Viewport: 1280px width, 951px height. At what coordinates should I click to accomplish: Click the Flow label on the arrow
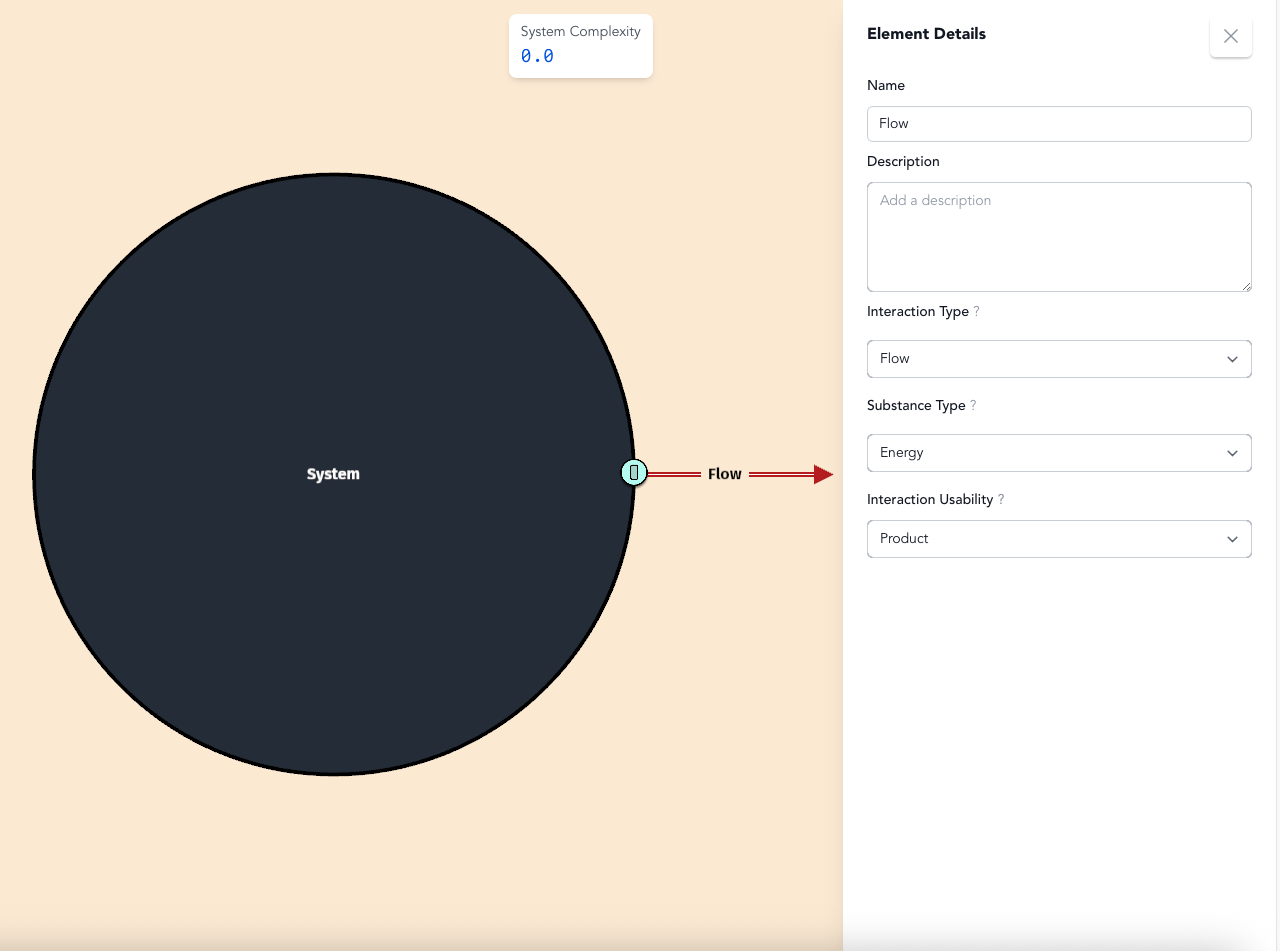coord(724,474)
